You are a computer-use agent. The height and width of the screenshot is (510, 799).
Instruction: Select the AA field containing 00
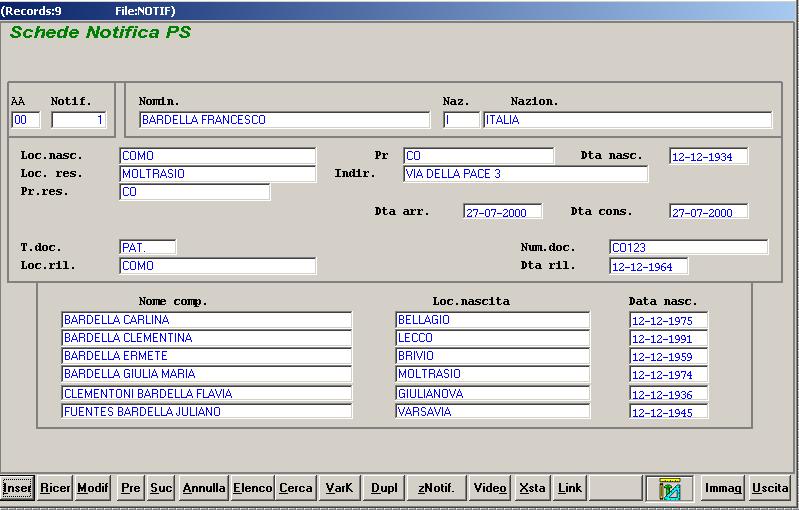pyautogui.click(x=26, y=120)
